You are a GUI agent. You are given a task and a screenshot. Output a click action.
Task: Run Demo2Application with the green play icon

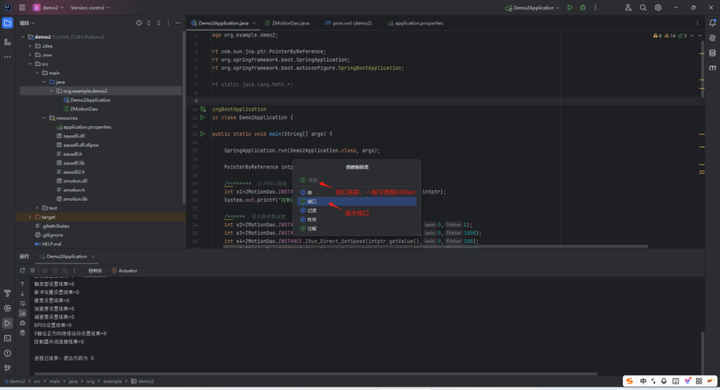coord(570,7)
